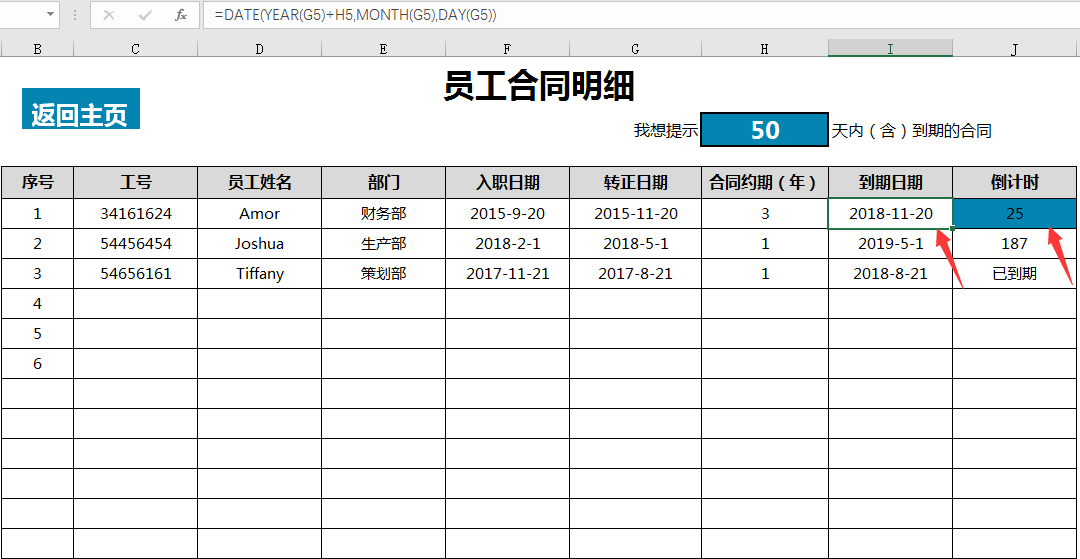Click the 合同约期（年） header cell
The height and width of the screenshot is (559, 1080).
click(765, 182)
